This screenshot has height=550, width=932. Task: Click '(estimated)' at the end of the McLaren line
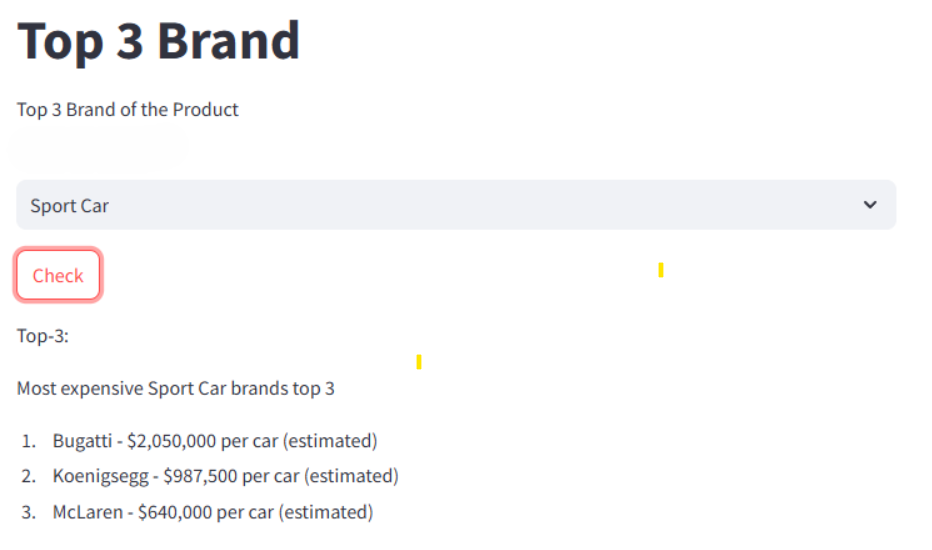(326, 512)
